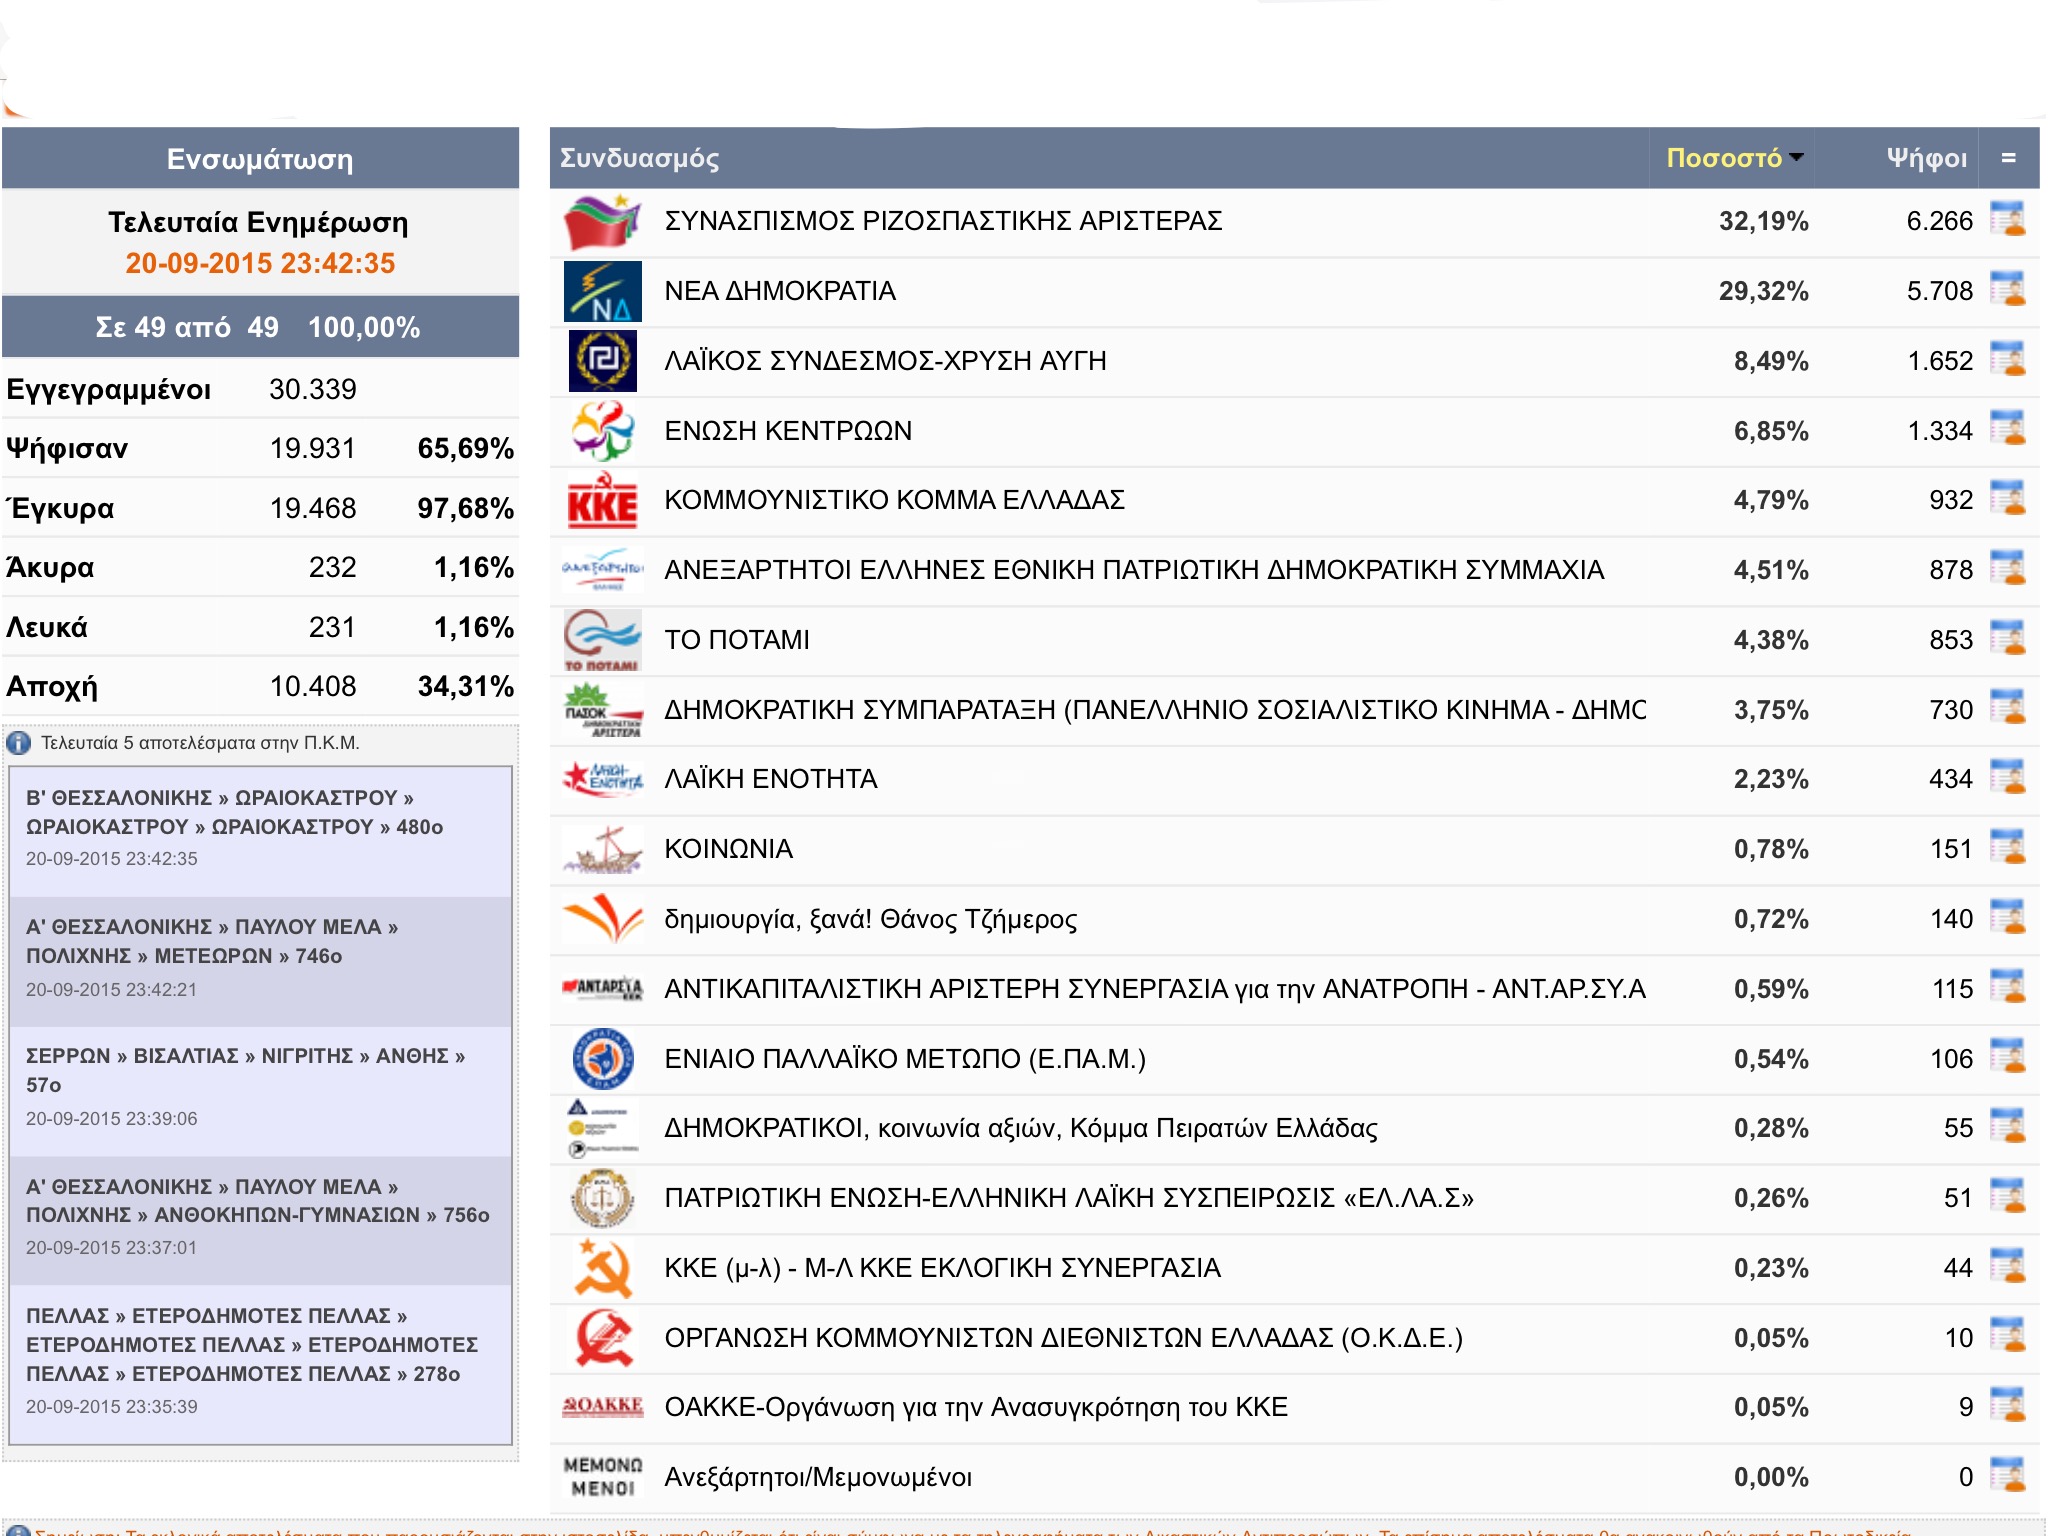Click the Ενσωμάτωση panel header
Image resolution: width=2048 pixels, height=1536 pixels.
point(260,158)
